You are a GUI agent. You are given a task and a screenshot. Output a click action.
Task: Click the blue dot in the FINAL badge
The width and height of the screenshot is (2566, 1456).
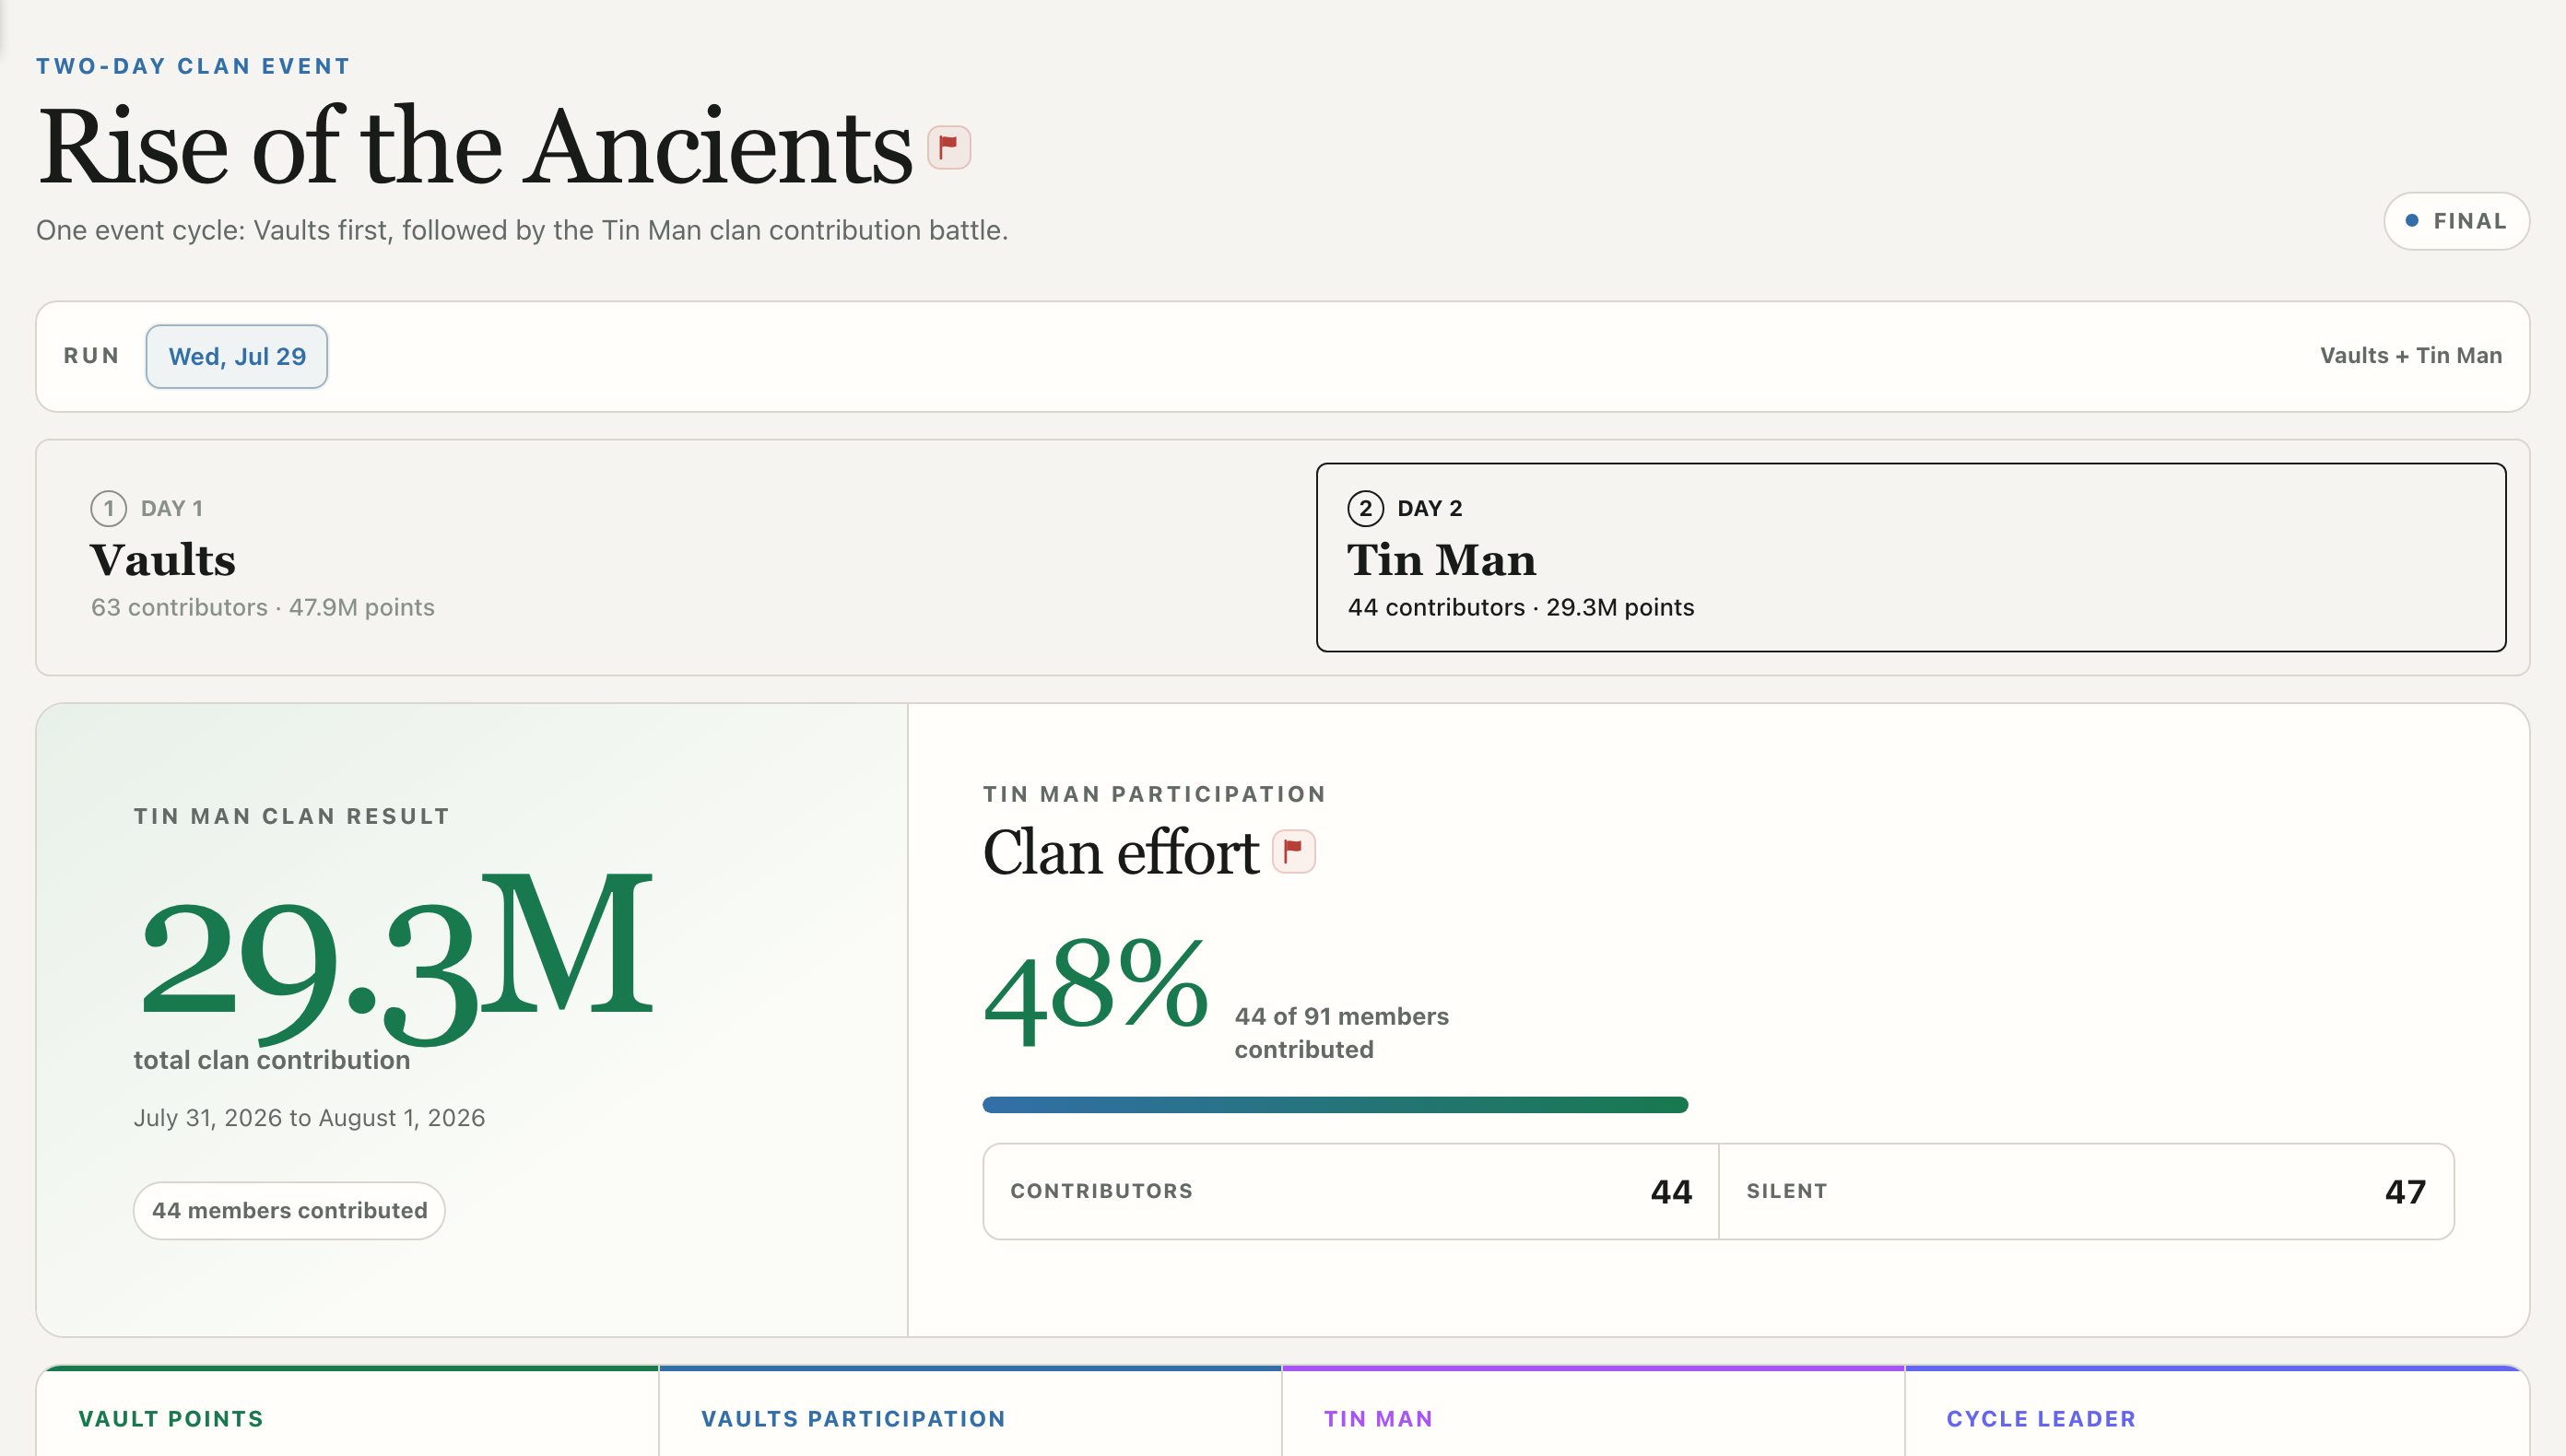[2411, 221]
